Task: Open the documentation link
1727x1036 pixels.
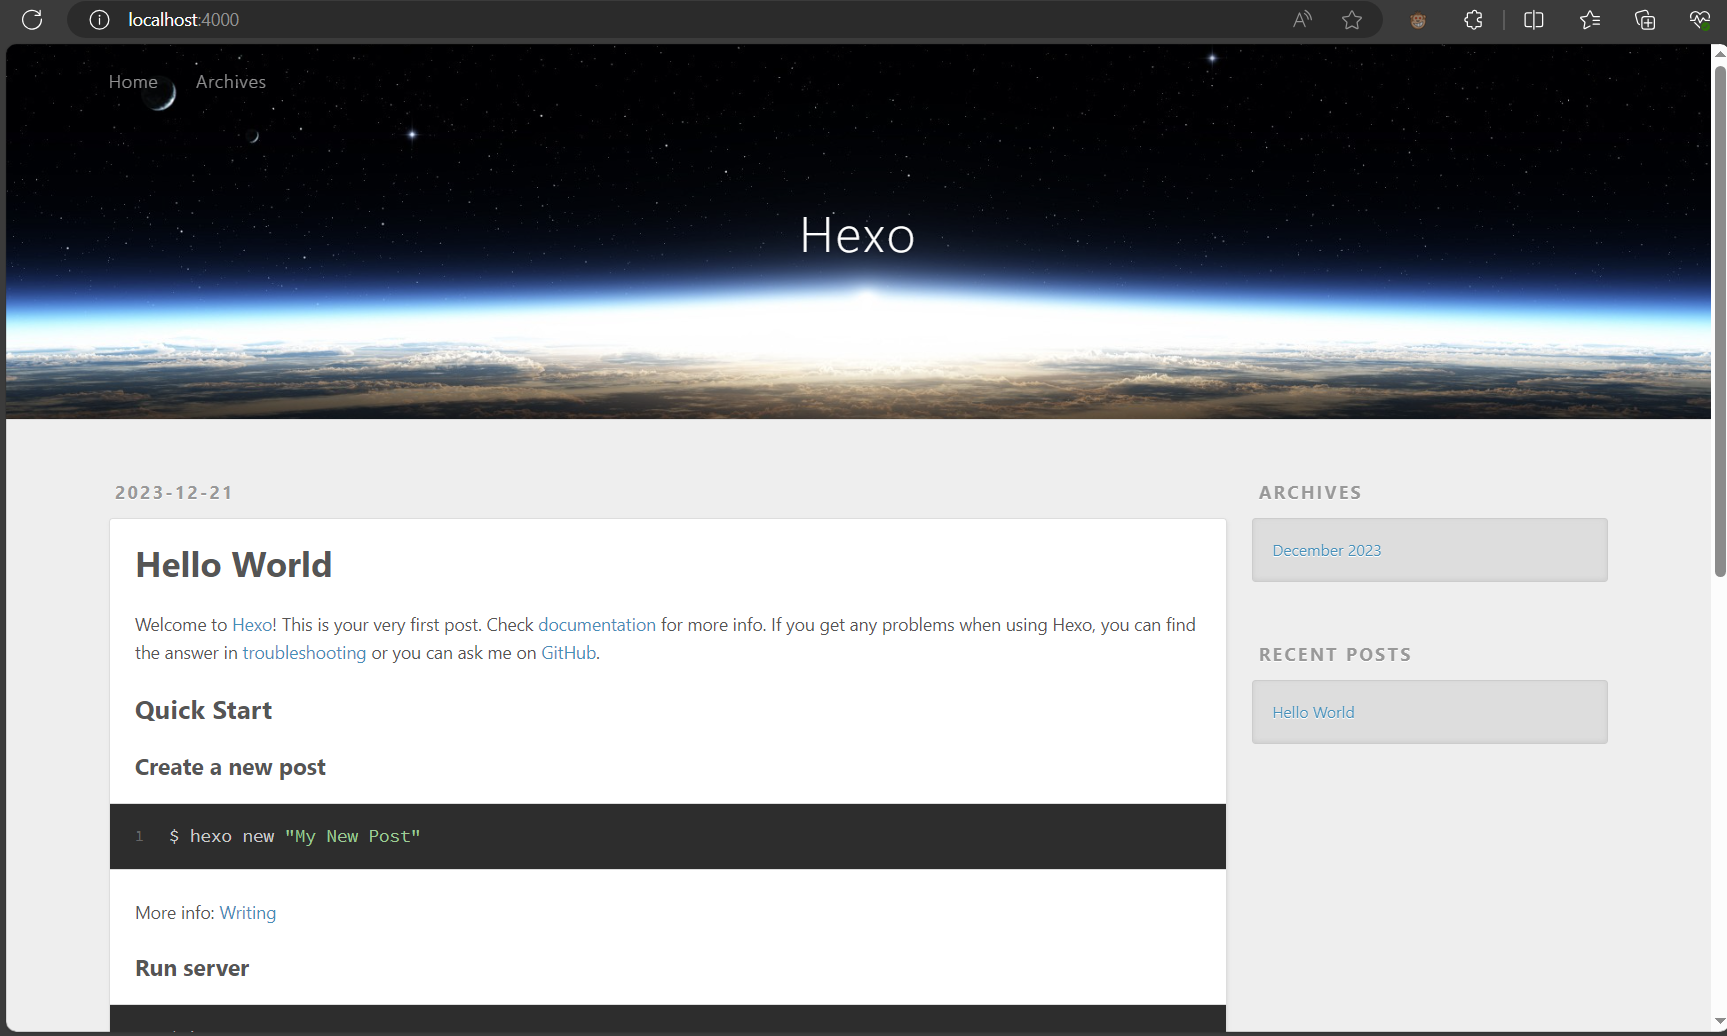Action: click(x=597, y=625)
